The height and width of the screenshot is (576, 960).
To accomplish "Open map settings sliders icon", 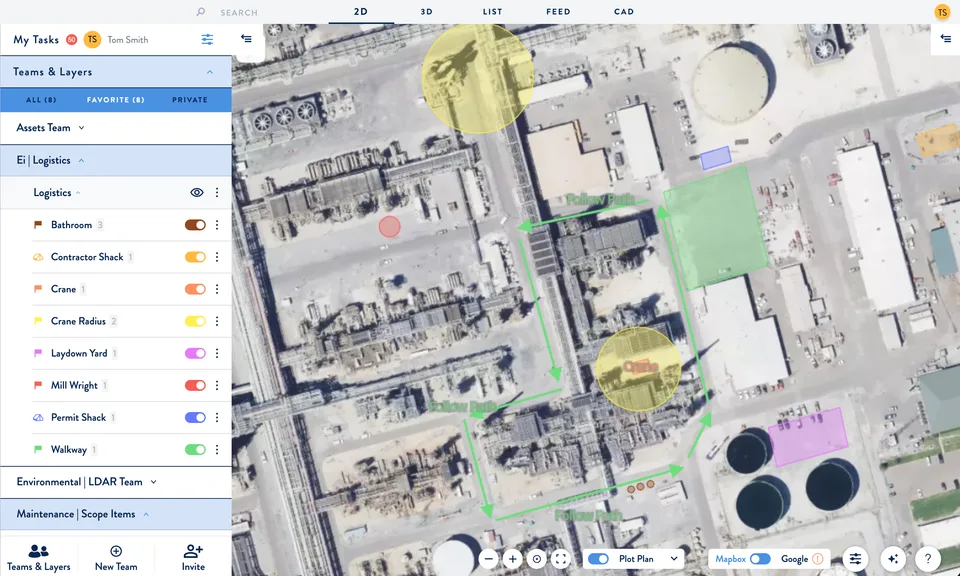I will click(855, 559).
